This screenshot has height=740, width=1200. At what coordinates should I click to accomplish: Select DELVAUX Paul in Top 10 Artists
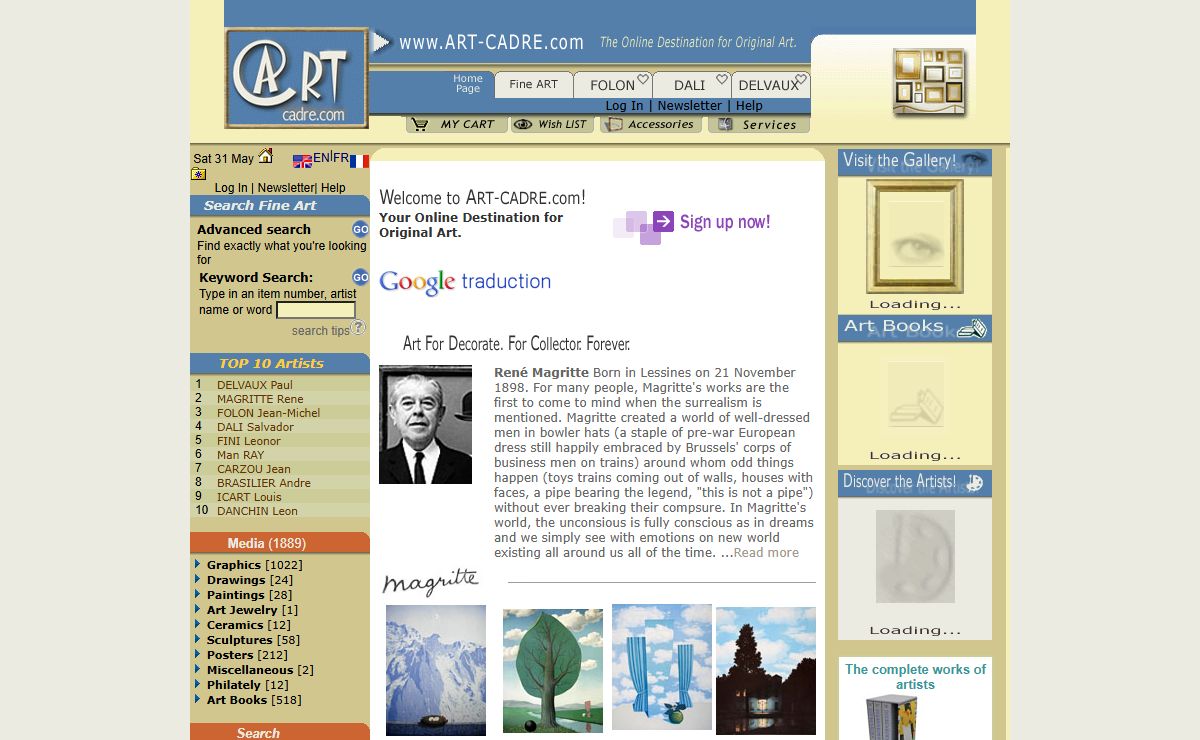pyautogui.click(x=255, y=385)
